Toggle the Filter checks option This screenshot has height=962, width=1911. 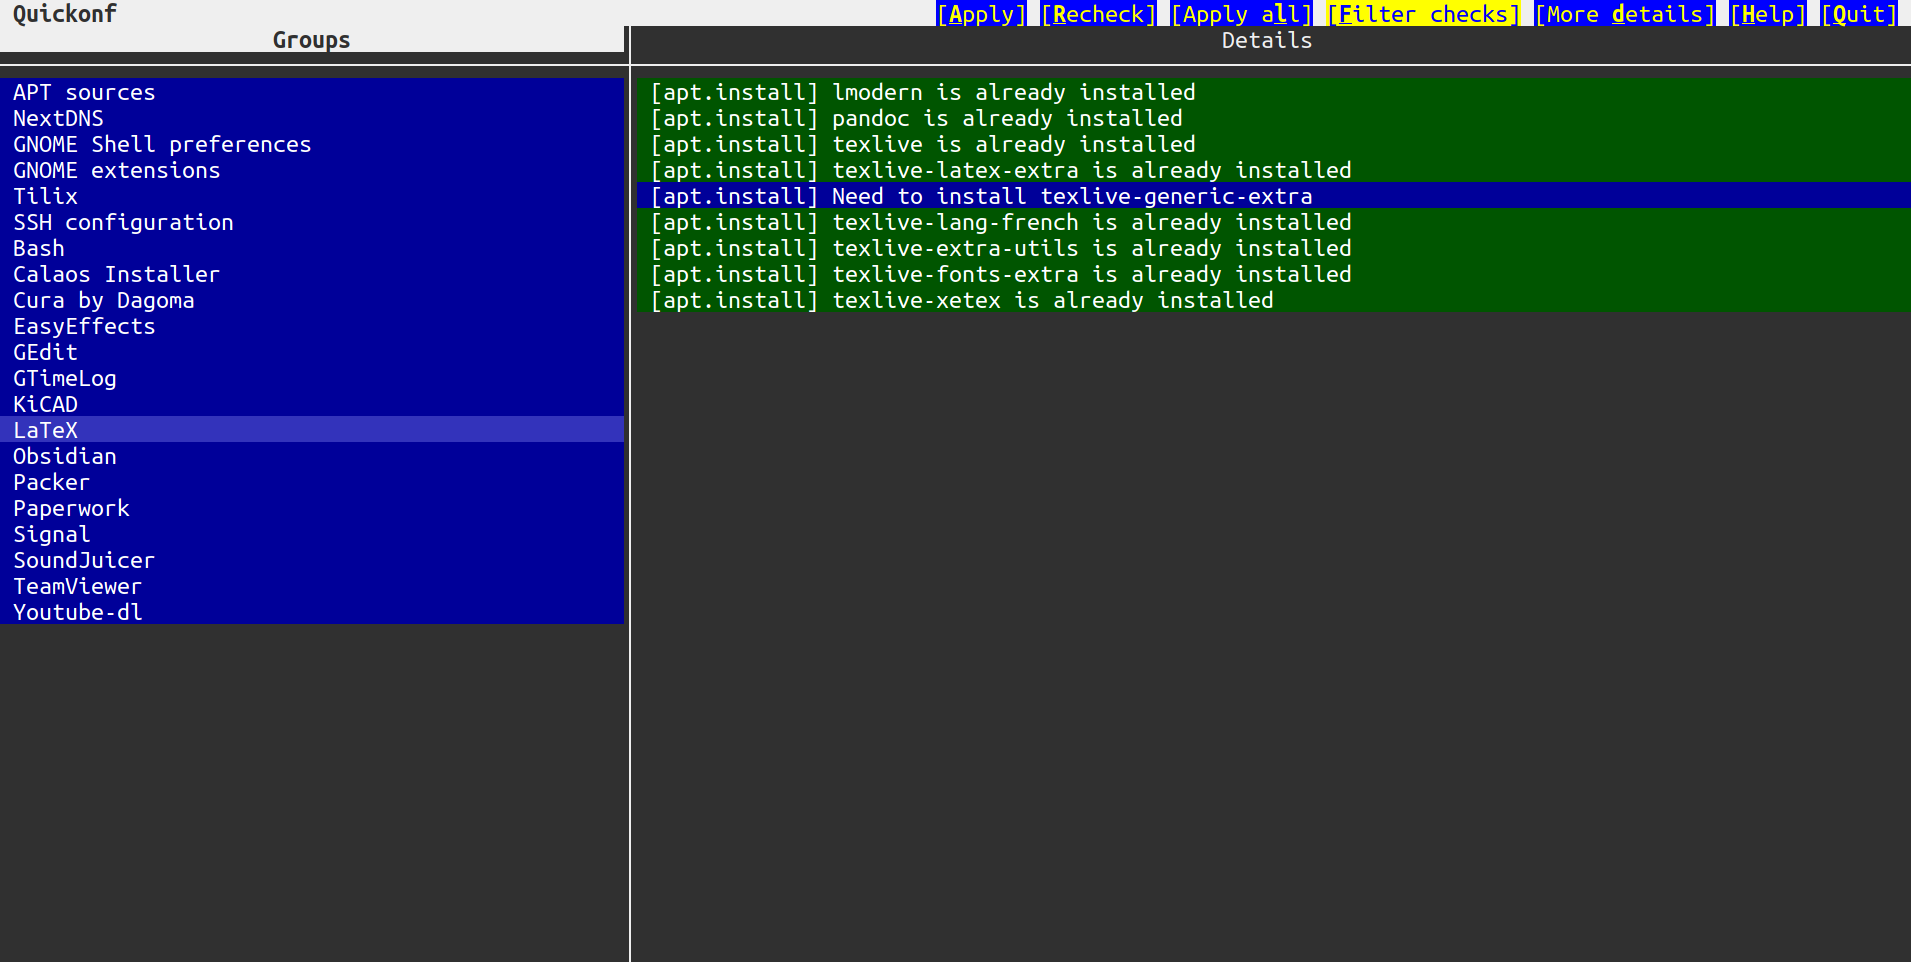coord(1422,14)
